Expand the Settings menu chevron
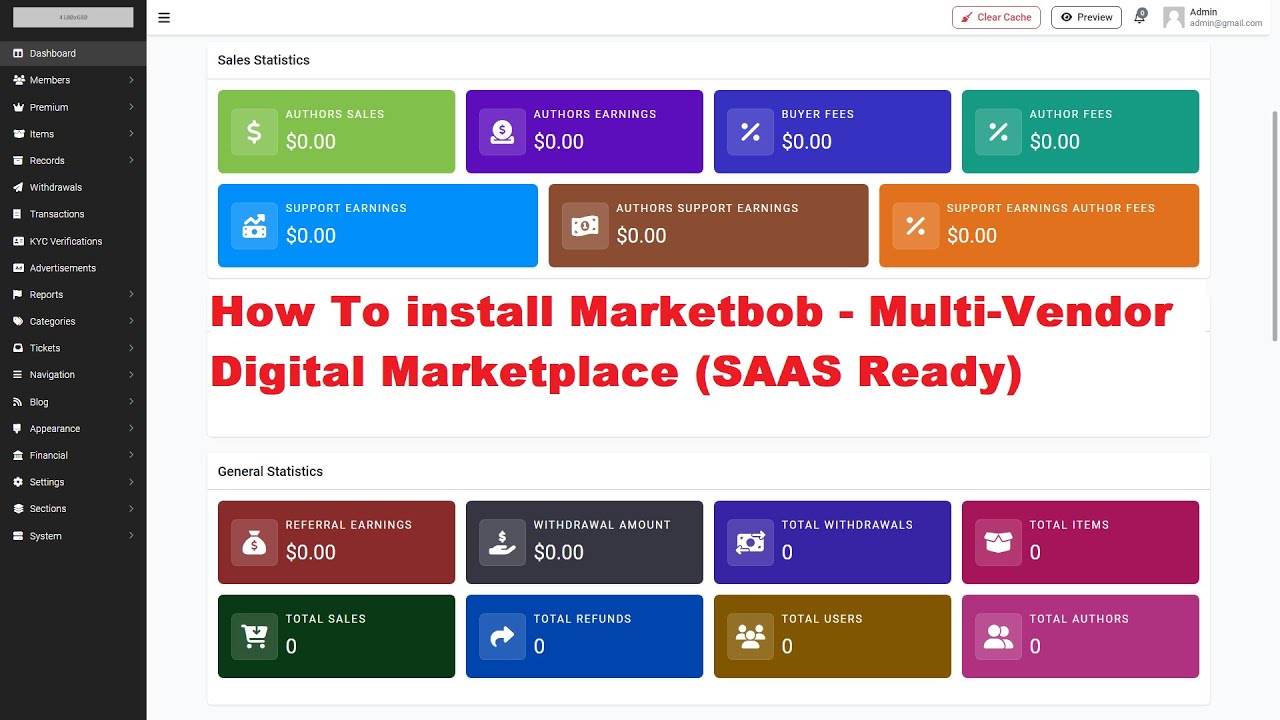The width and height of the screenshot is (1280, 720). pyautogui.click(x=131, y=482)
